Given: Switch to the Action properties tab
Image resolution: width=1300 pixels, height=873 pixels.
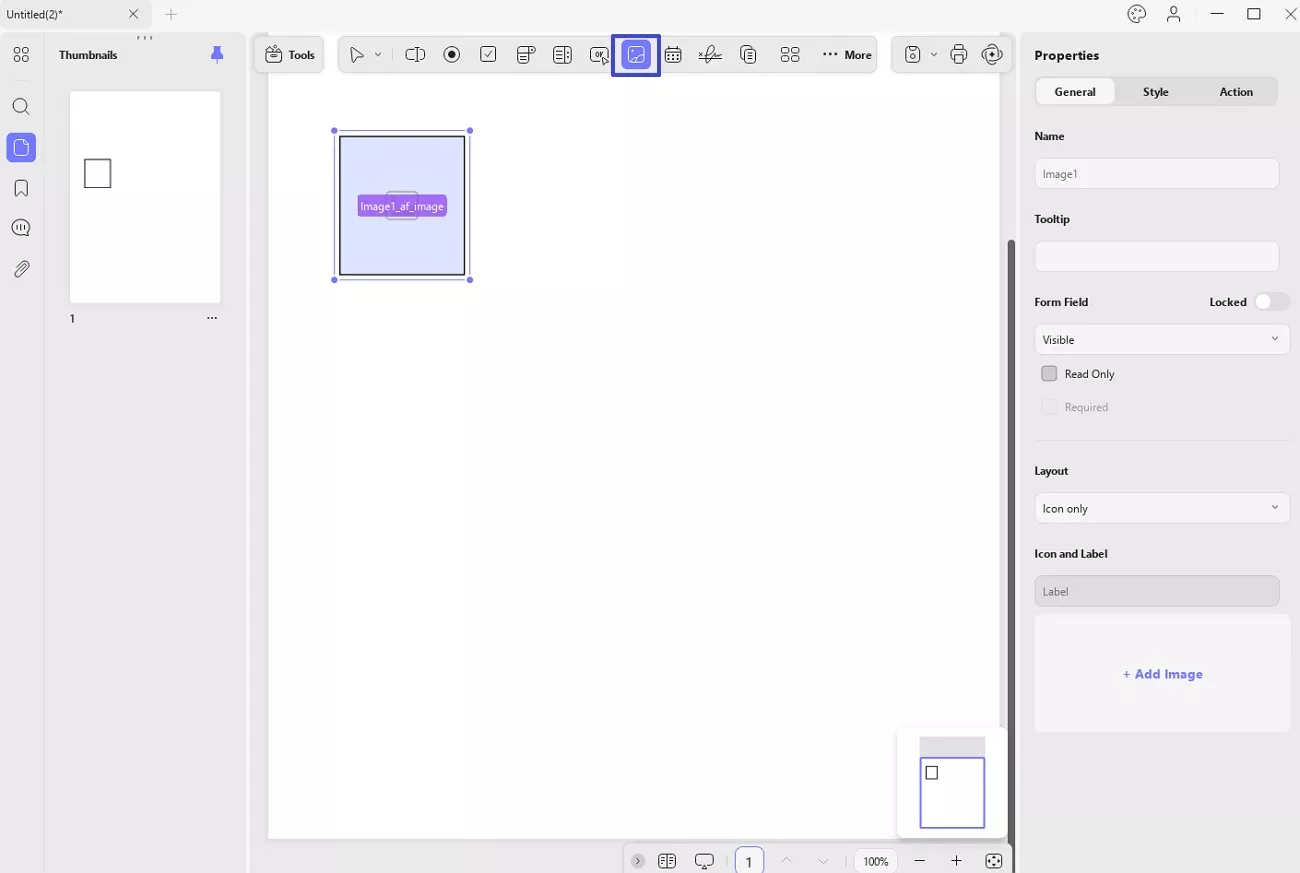Looking at the screenshot, I should 1236,91.
